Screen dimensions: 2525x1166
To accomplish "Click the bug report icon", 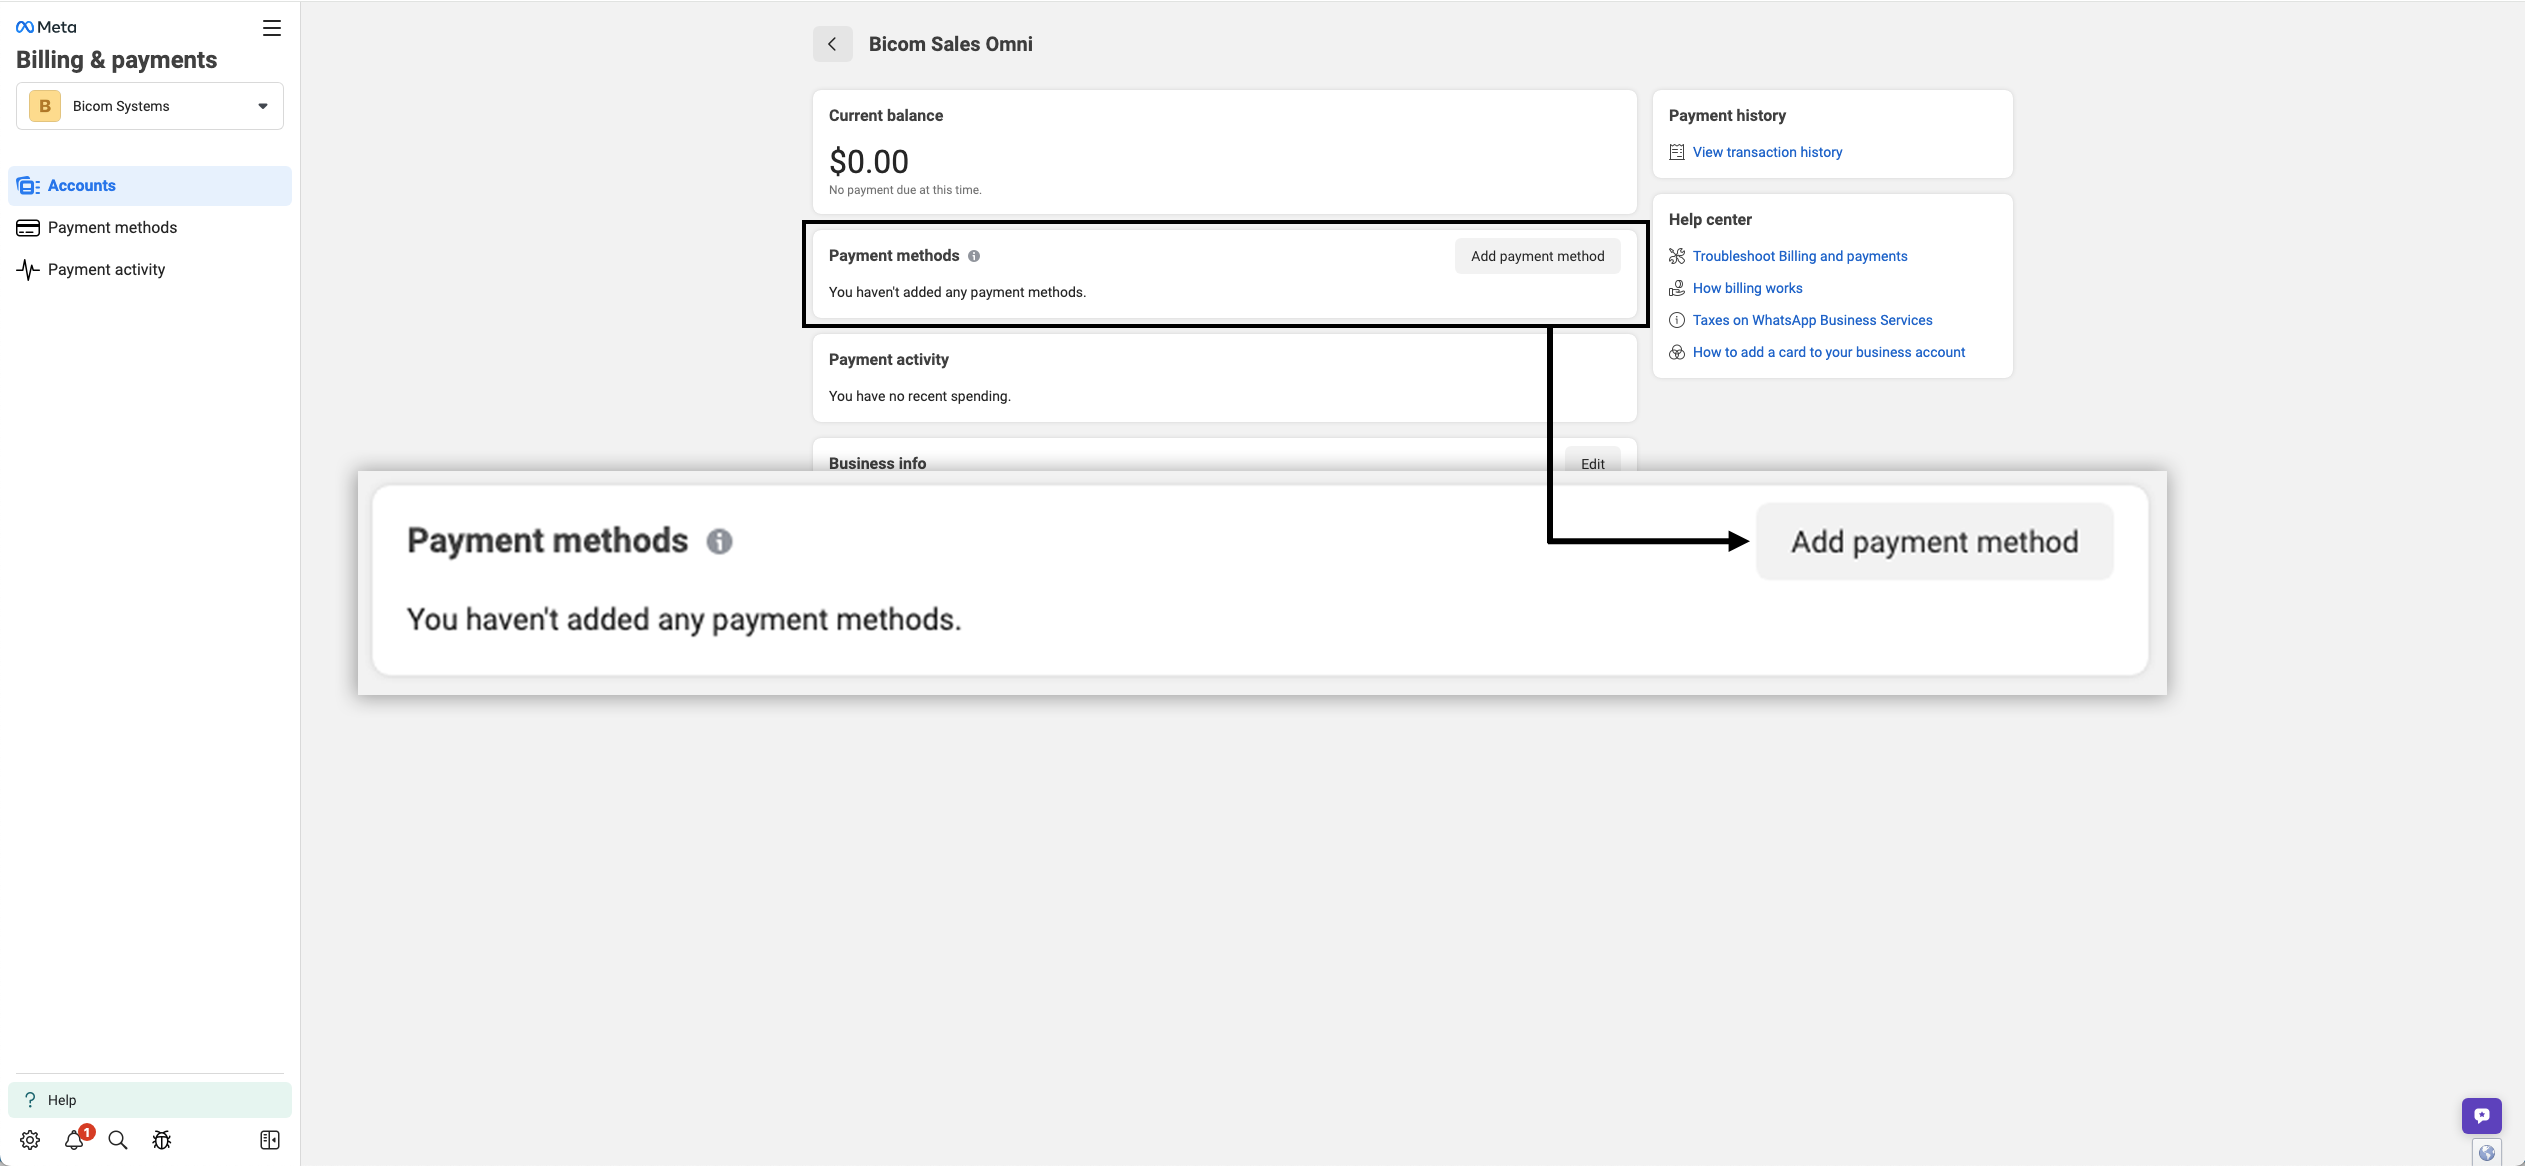I will [162, 1140].
